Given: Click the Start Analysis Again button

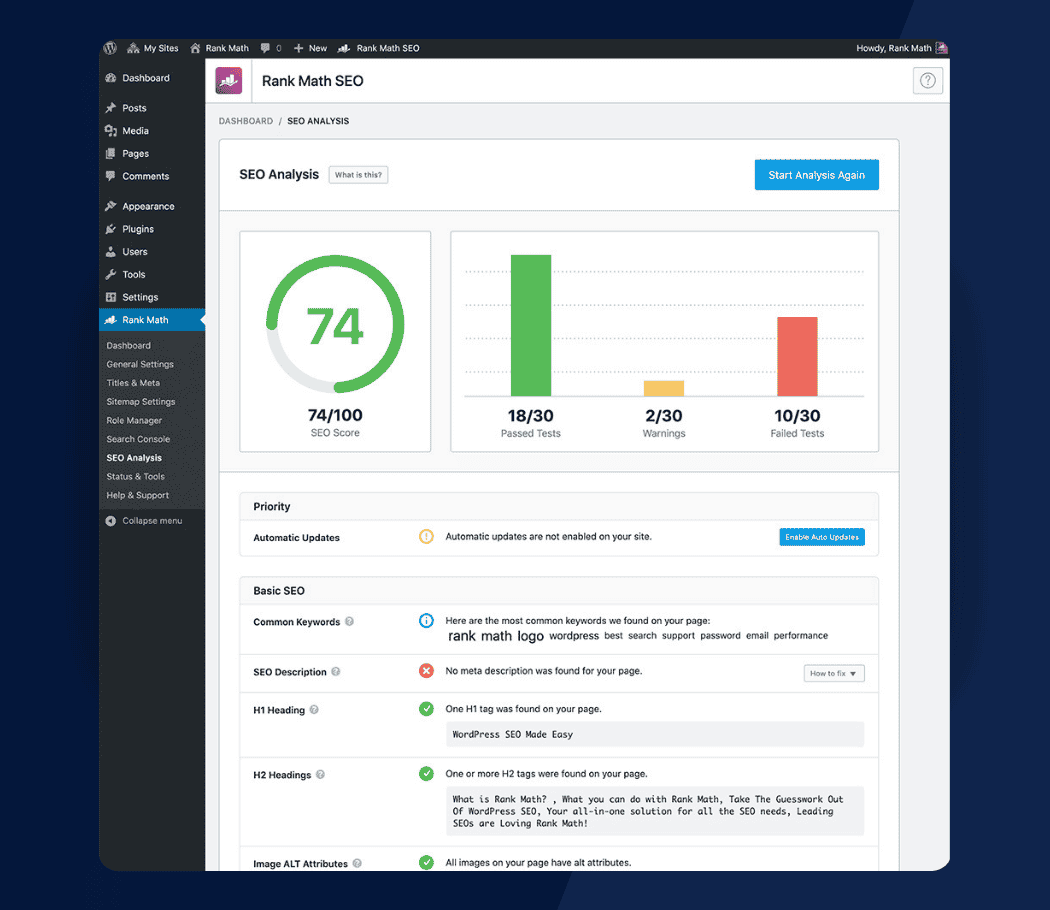Looking at the screenshot, I should pyautogui.click(x=816, y=175).
